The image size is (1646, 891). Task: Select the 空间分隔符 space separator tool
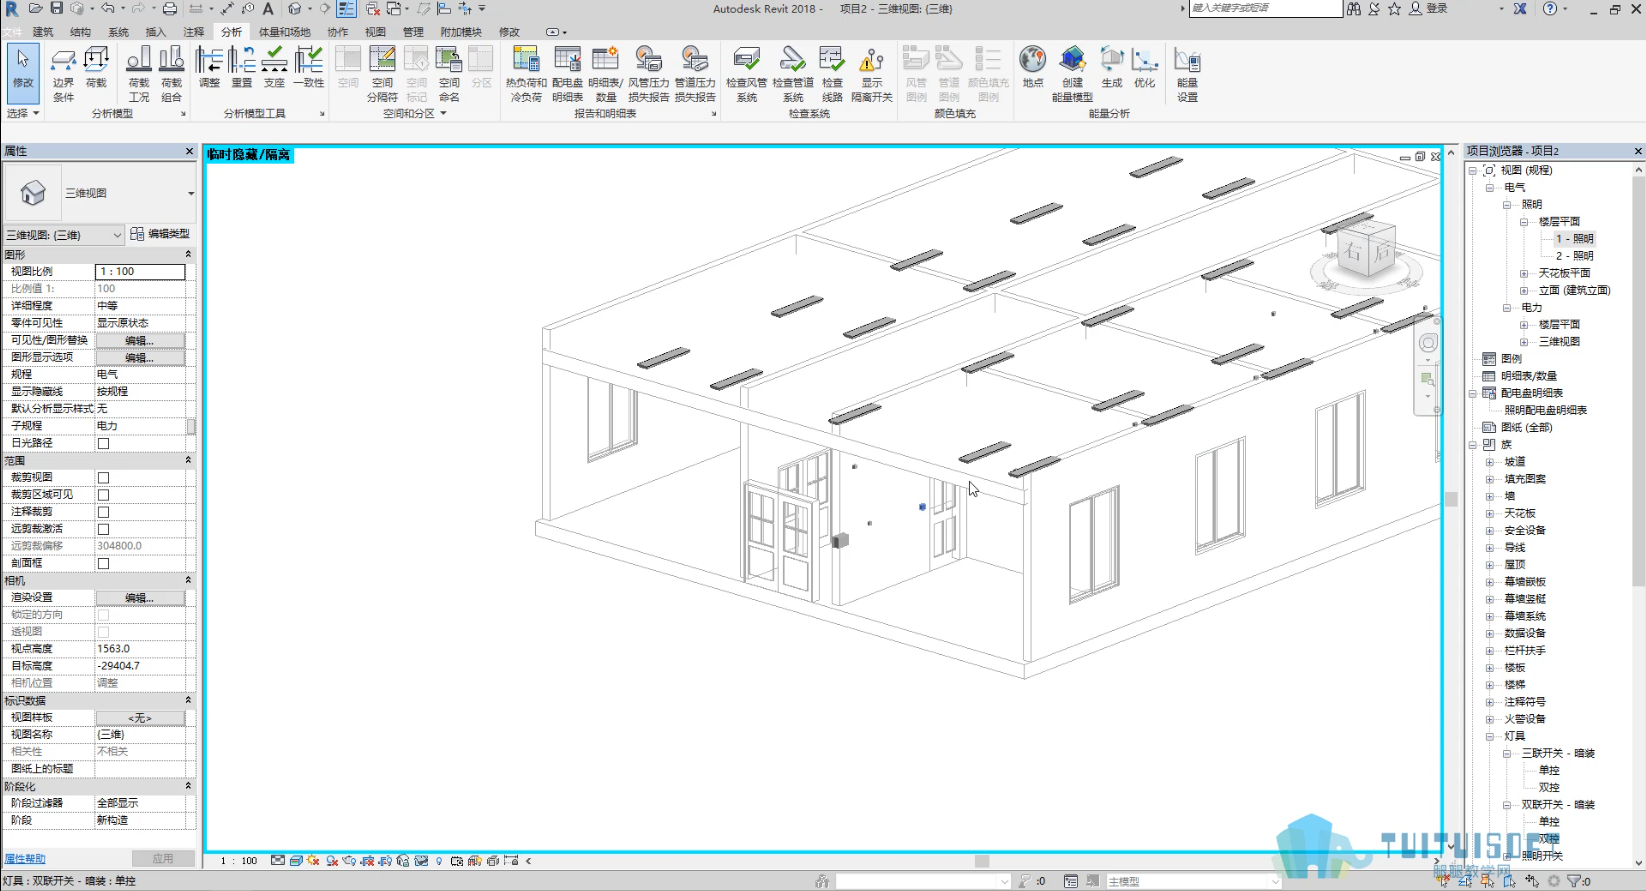(x=382, y=73)
